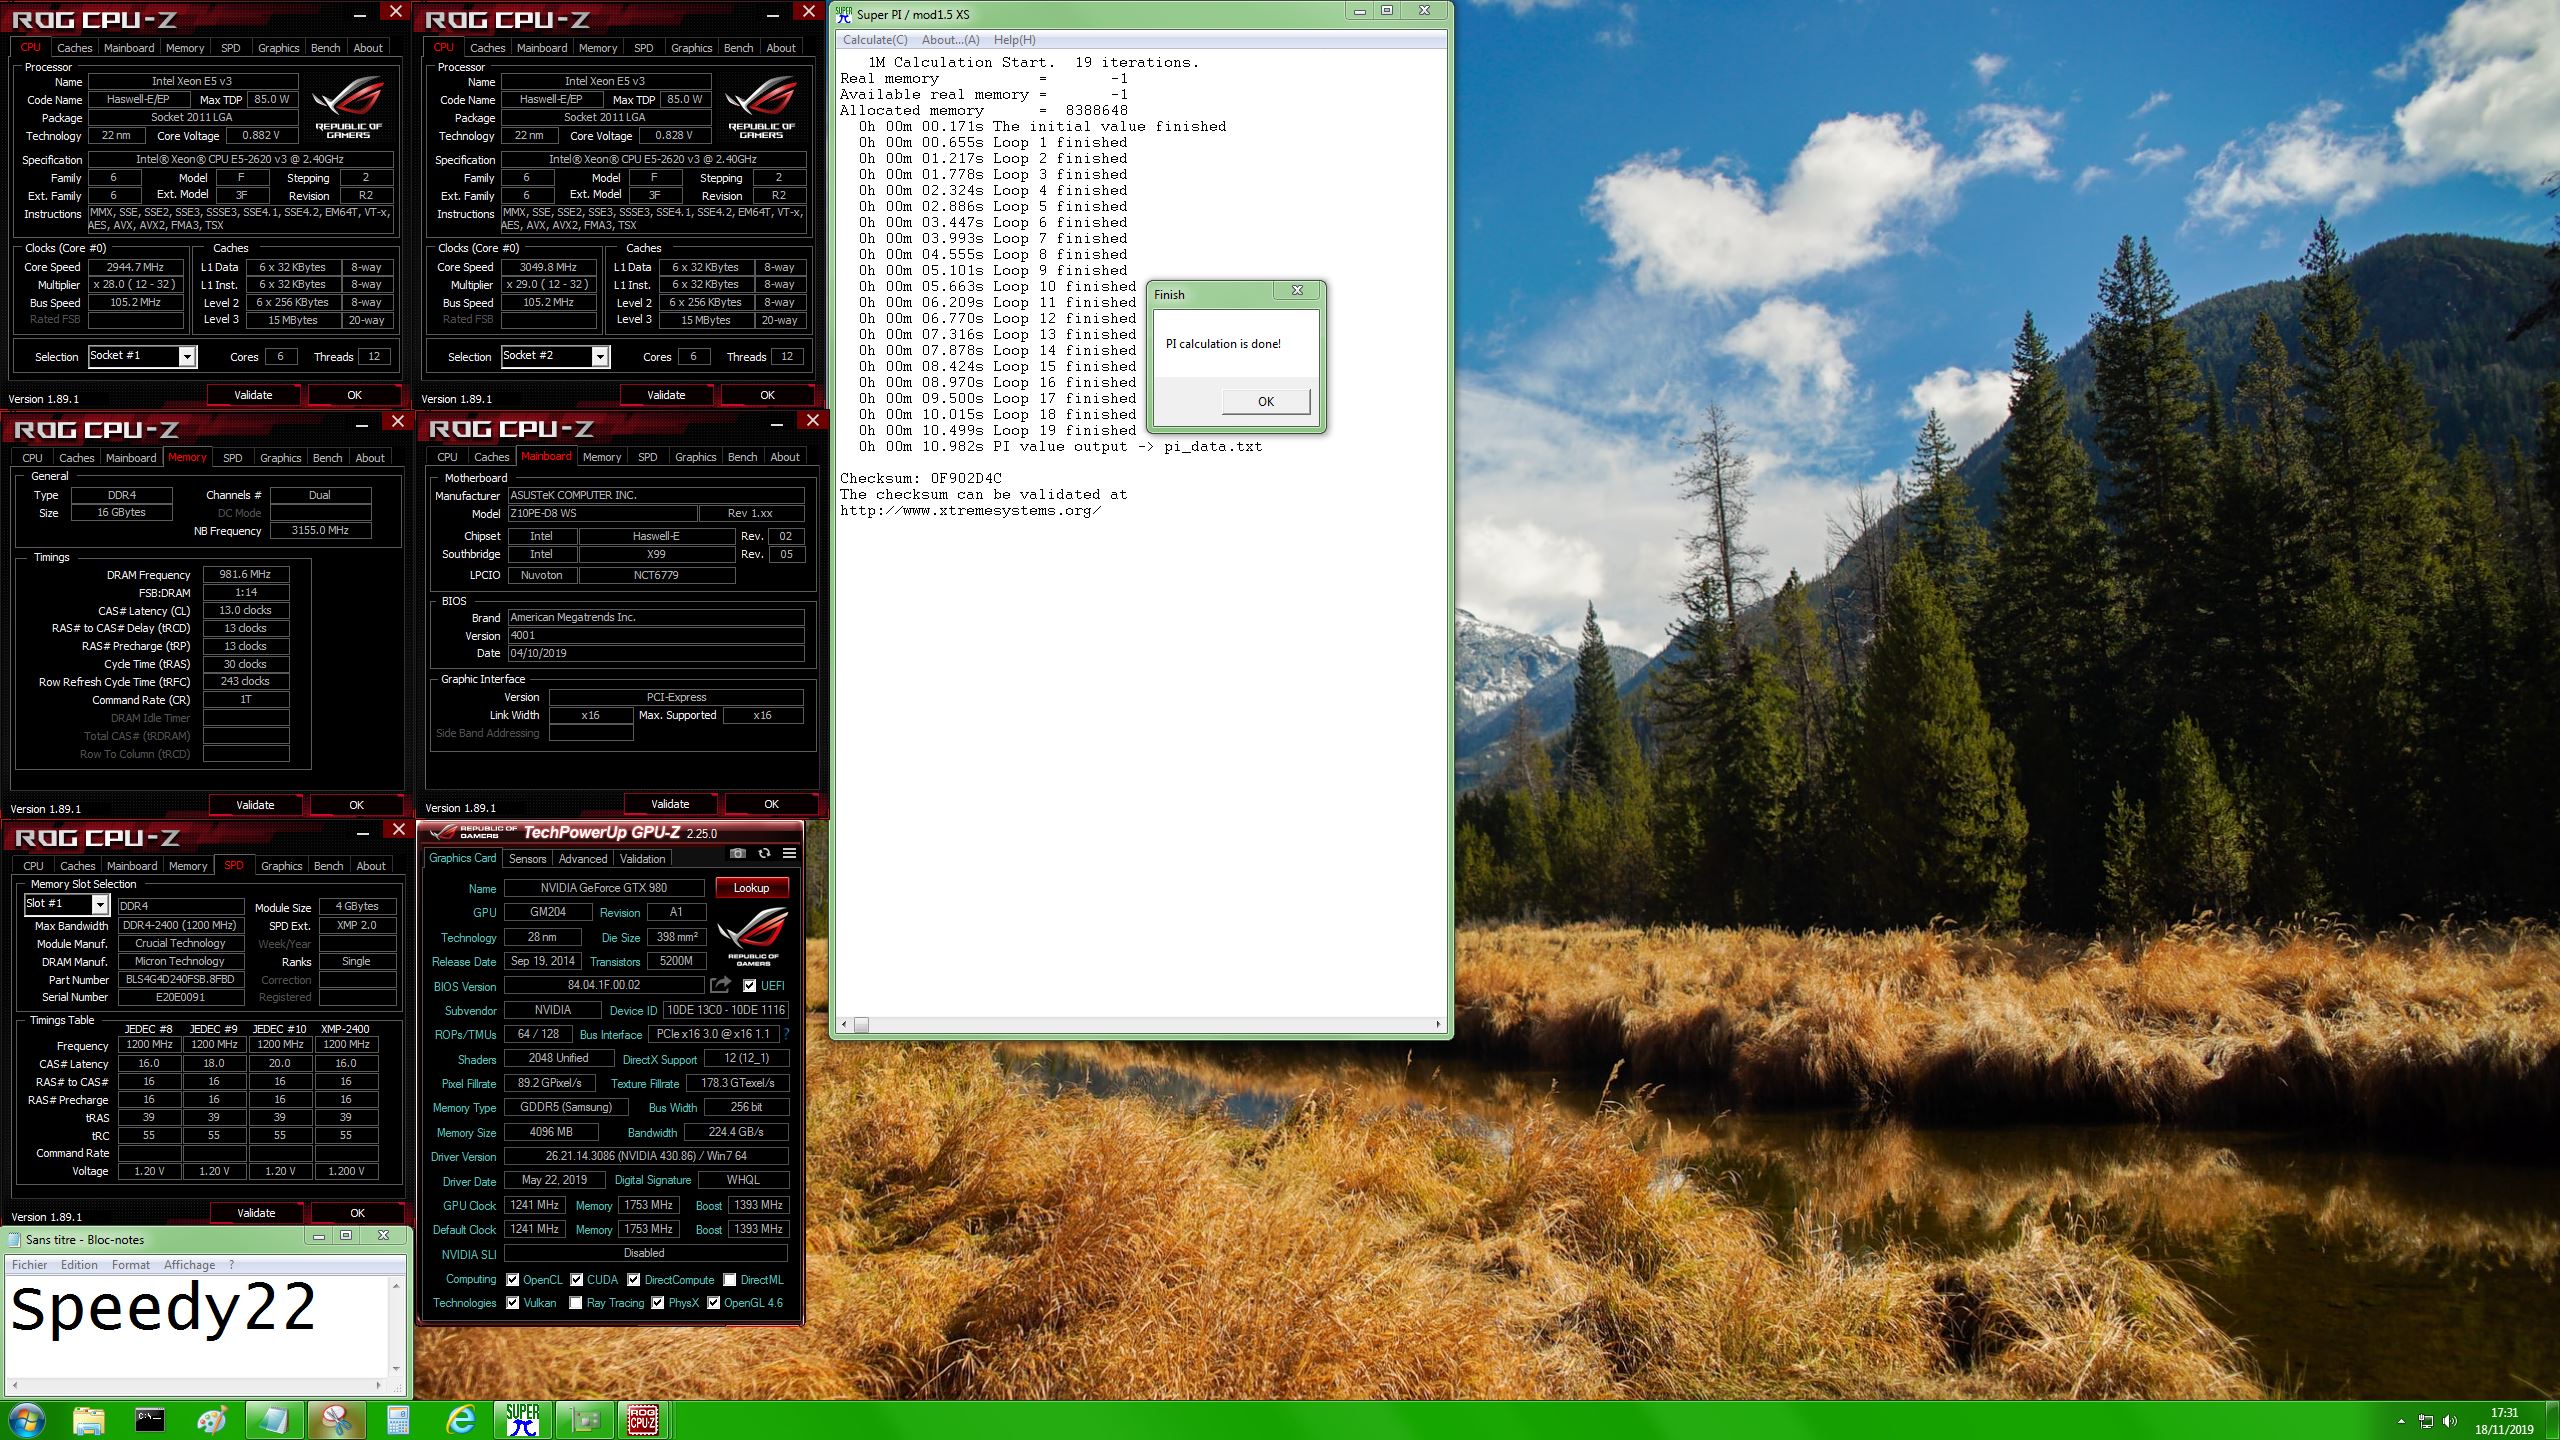This screenshot has width=2560, height=1440.
Task: Toggle the DirectCompute checkbox
Action: click(x=634, y=1279)
